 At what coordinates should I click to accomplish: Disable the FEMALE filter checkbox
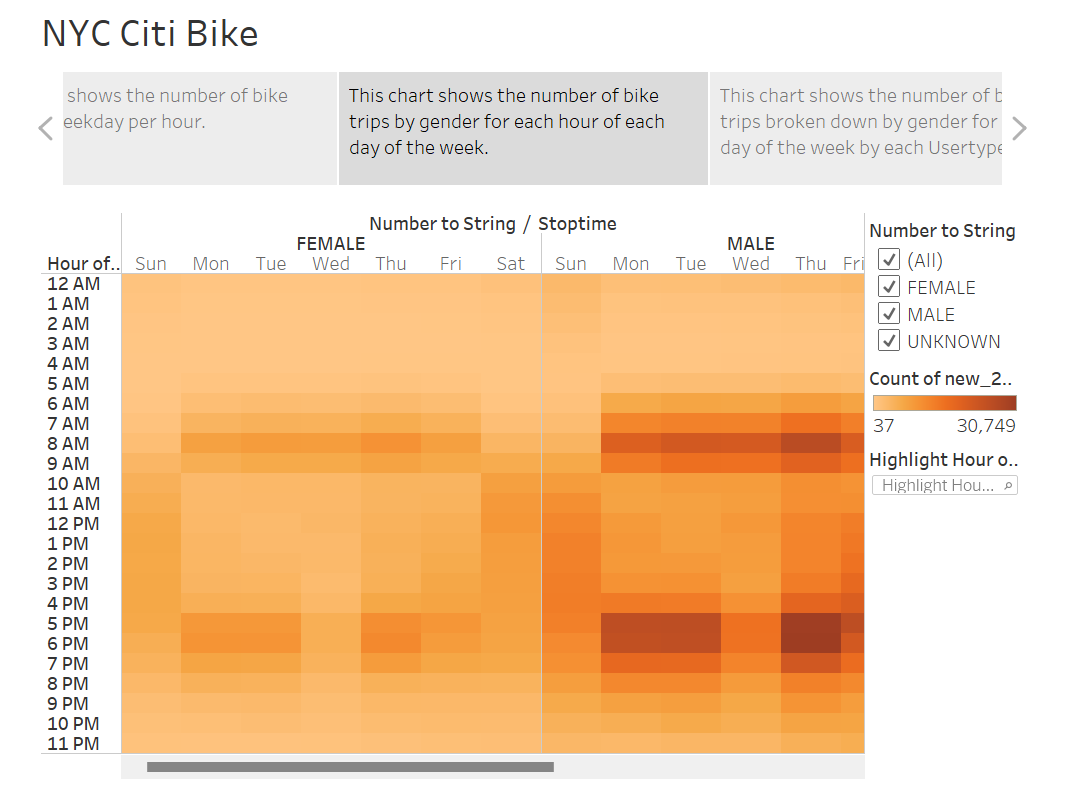tap(888, 286)
